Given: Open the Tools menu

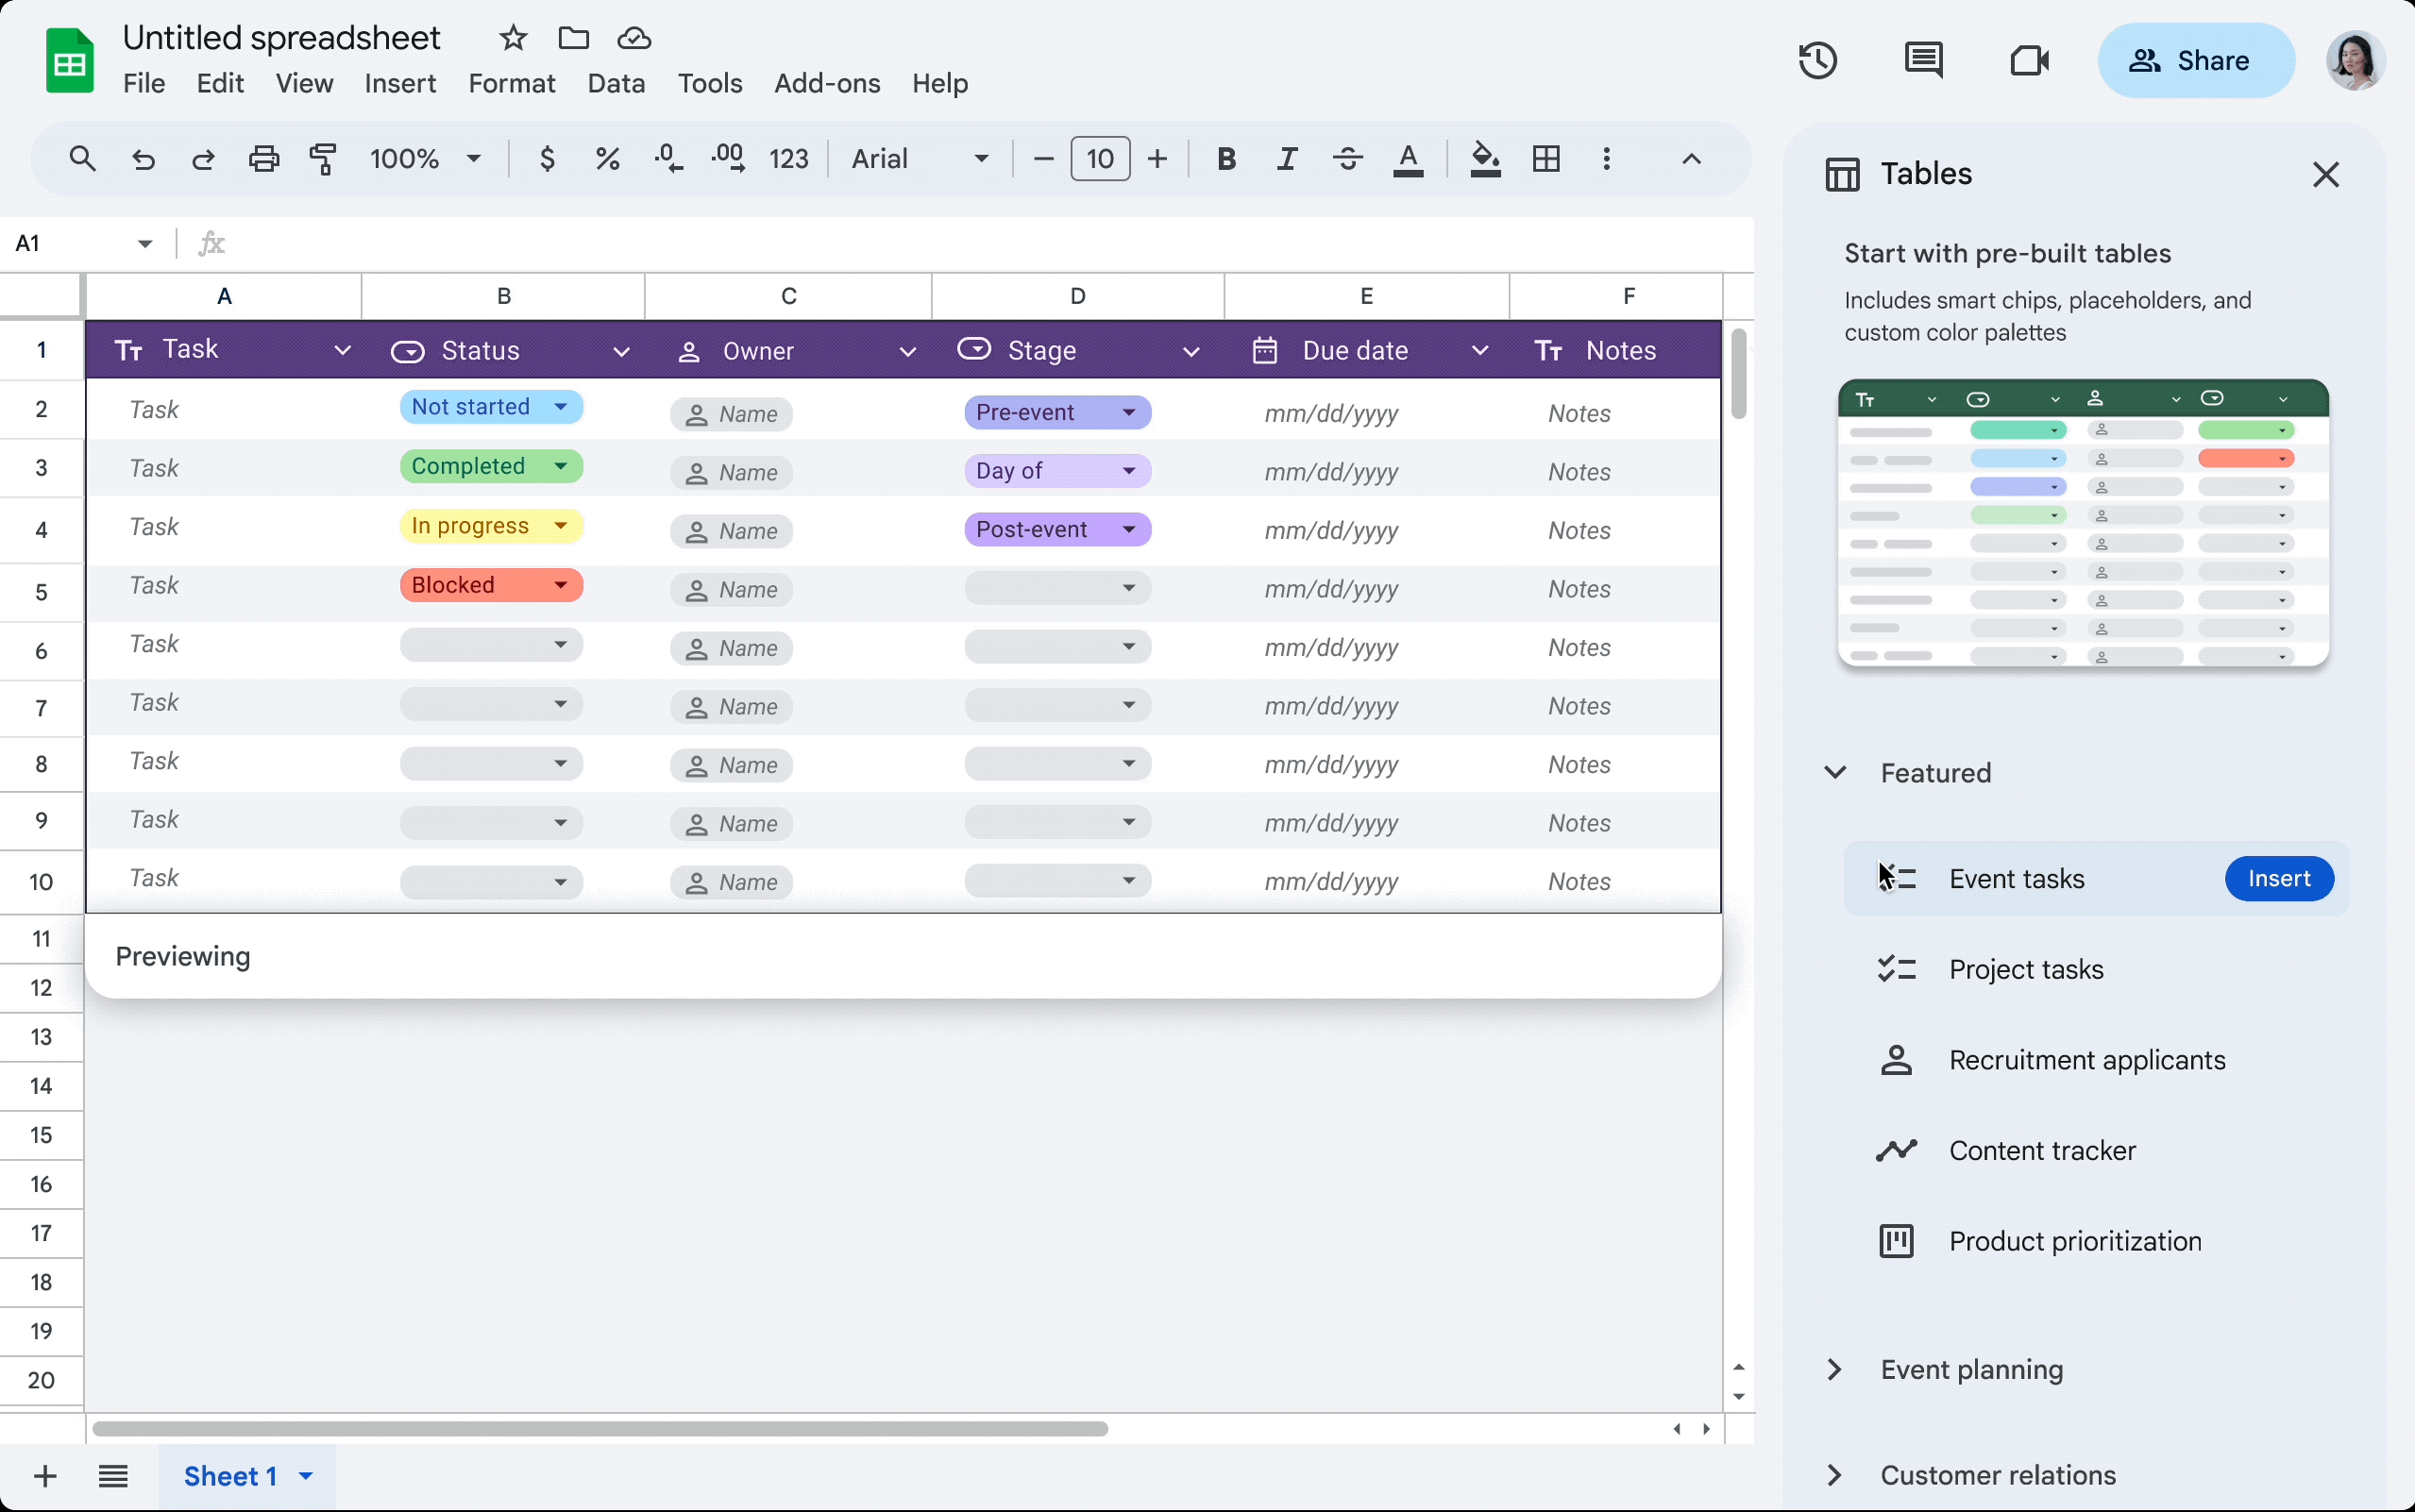Looking at the screenshot, I should (709, 82).
